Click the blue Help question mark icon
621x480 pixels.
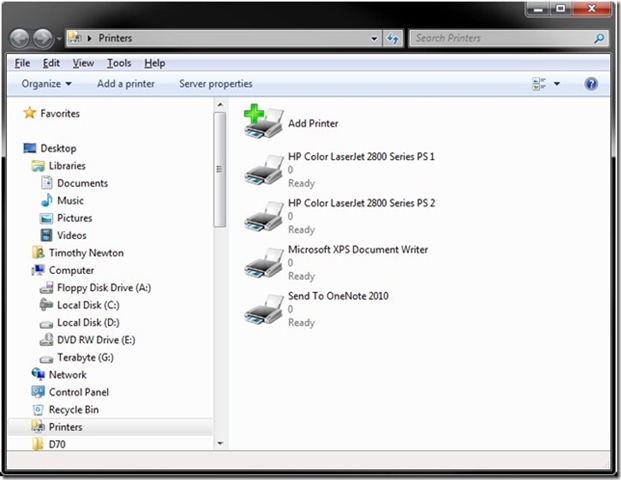coord(591,84)
